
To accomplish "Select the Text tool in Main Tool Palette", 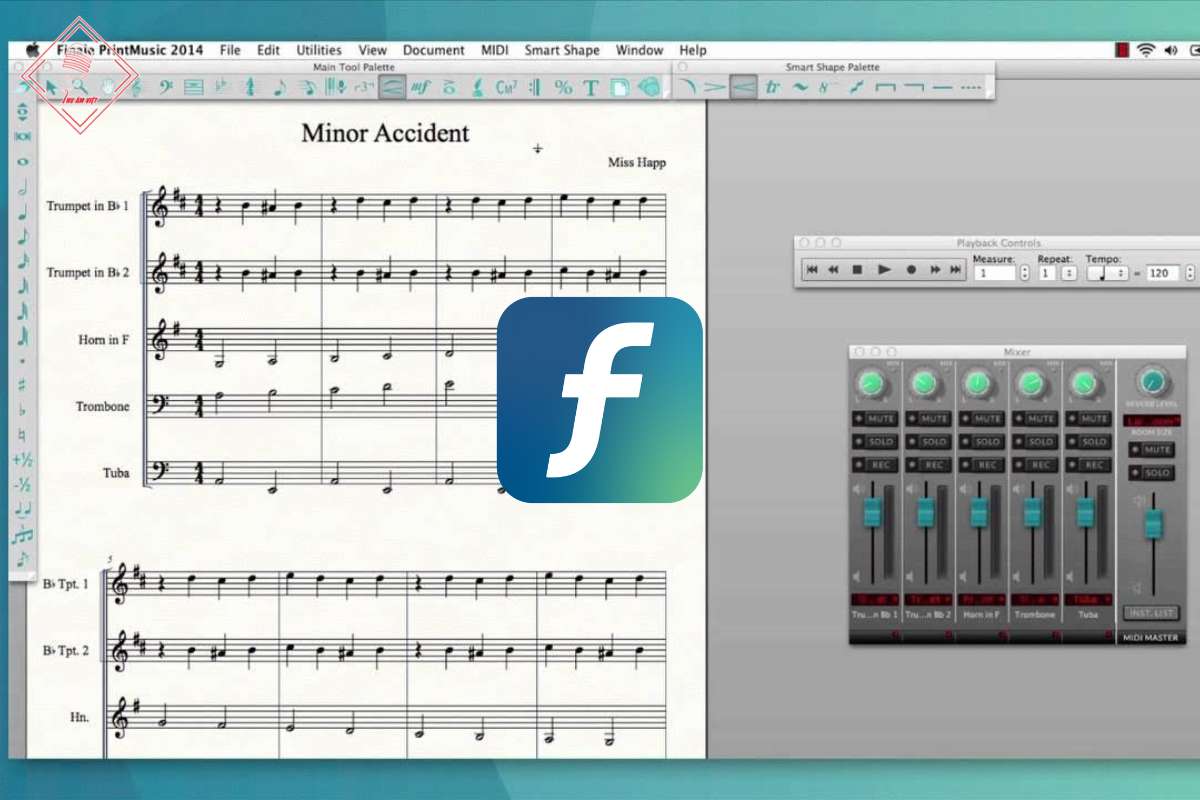I will [591, 88].
